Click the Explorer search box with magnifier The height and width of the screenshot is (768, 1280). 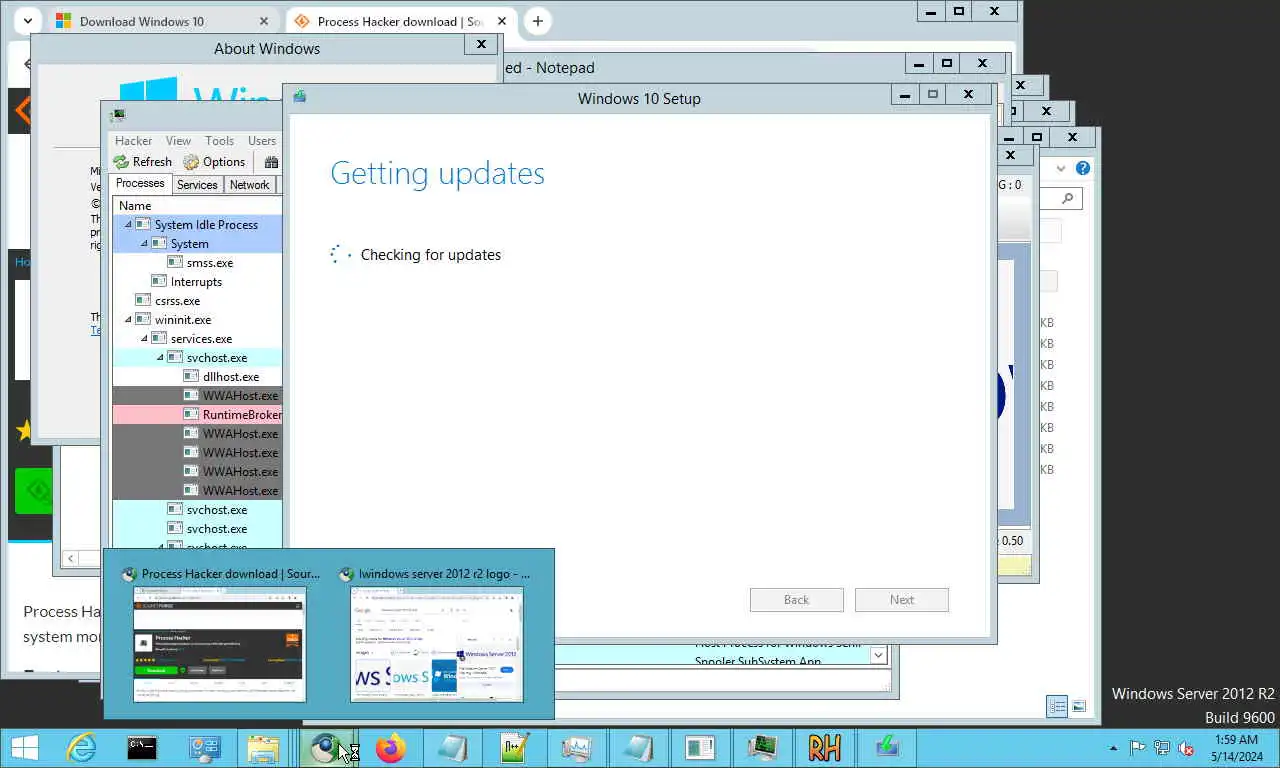(x=1060, y=199)
